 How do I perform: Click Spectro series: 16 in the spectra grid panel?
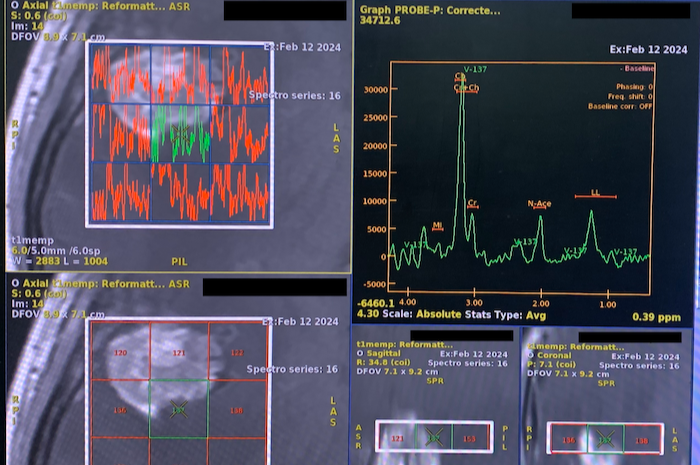pyautogui.click(x=295, y=95)
